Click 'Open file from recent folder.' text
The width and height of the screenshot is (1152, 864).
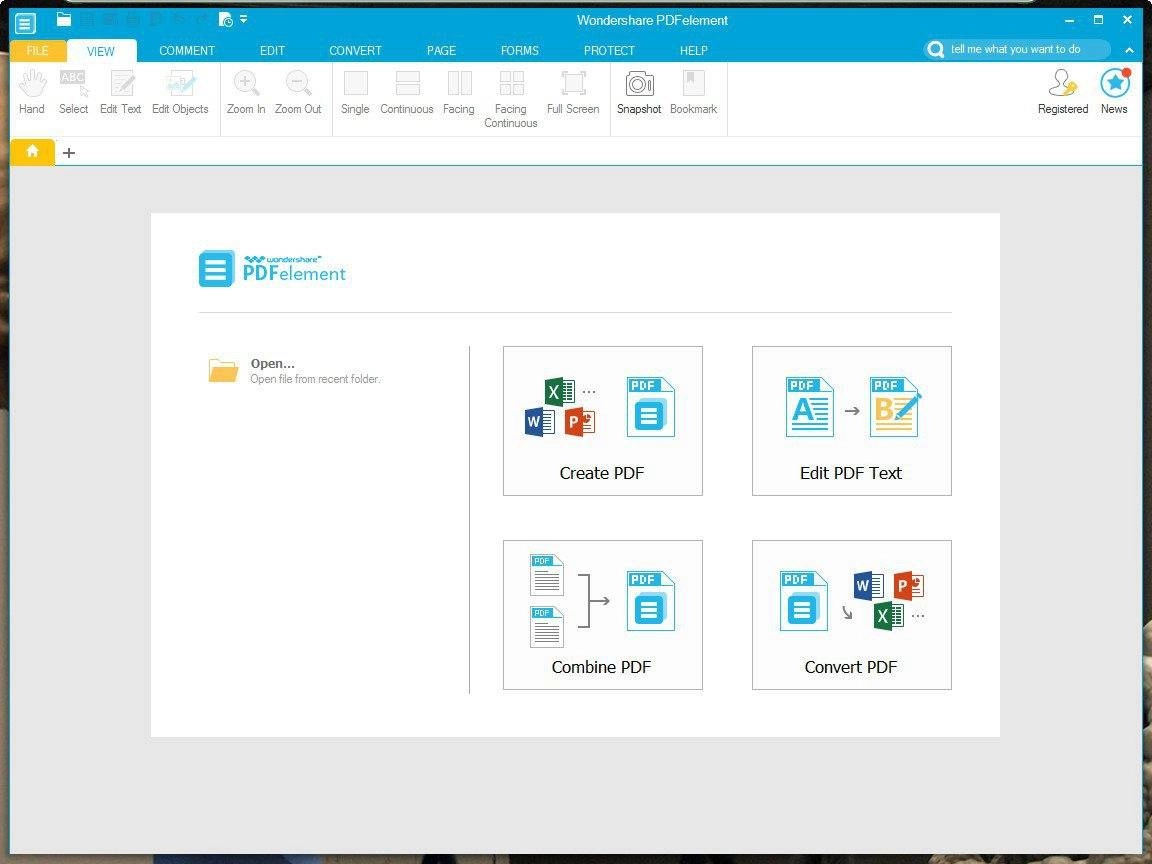tap(315, 379)
